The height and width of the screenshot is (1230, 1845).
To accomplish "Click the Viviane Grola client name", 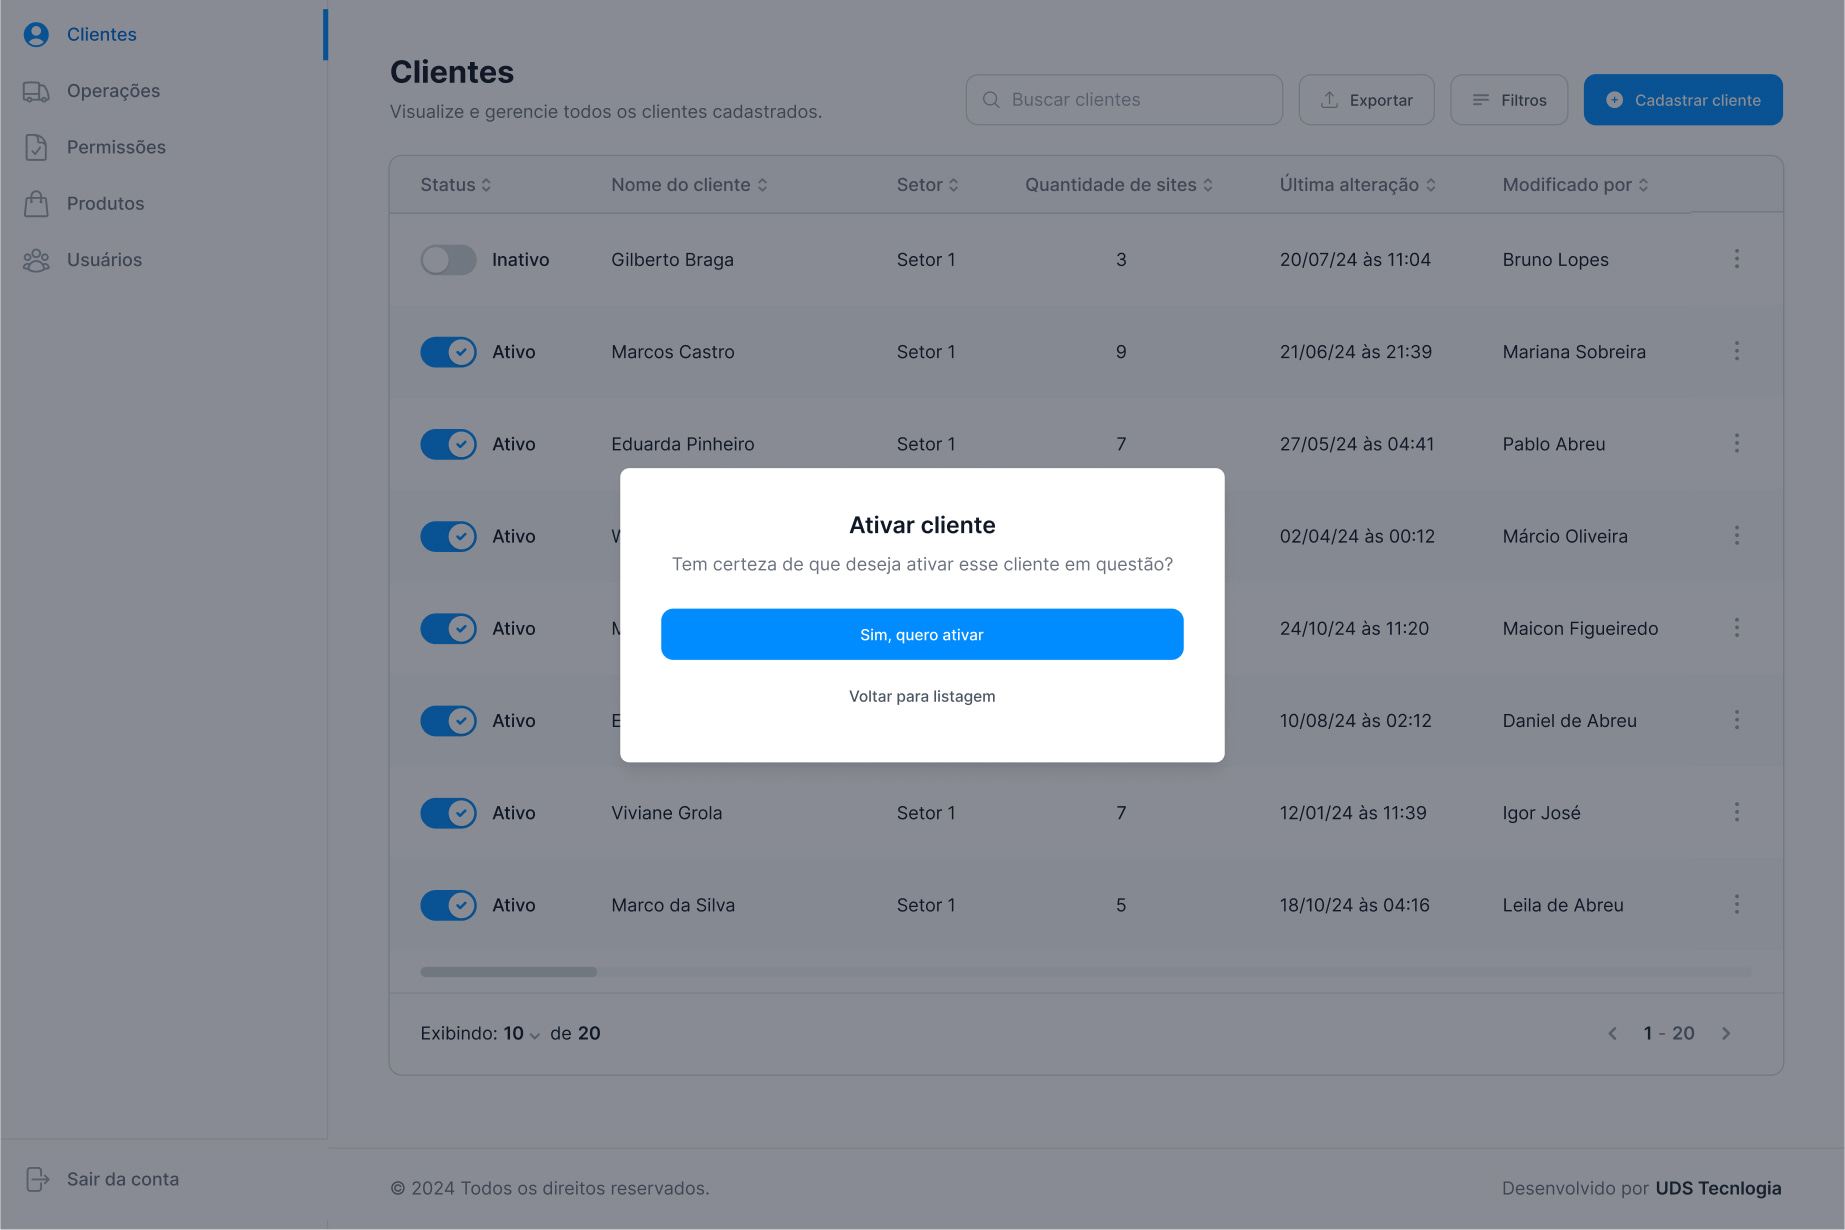I will pos(666,813).
